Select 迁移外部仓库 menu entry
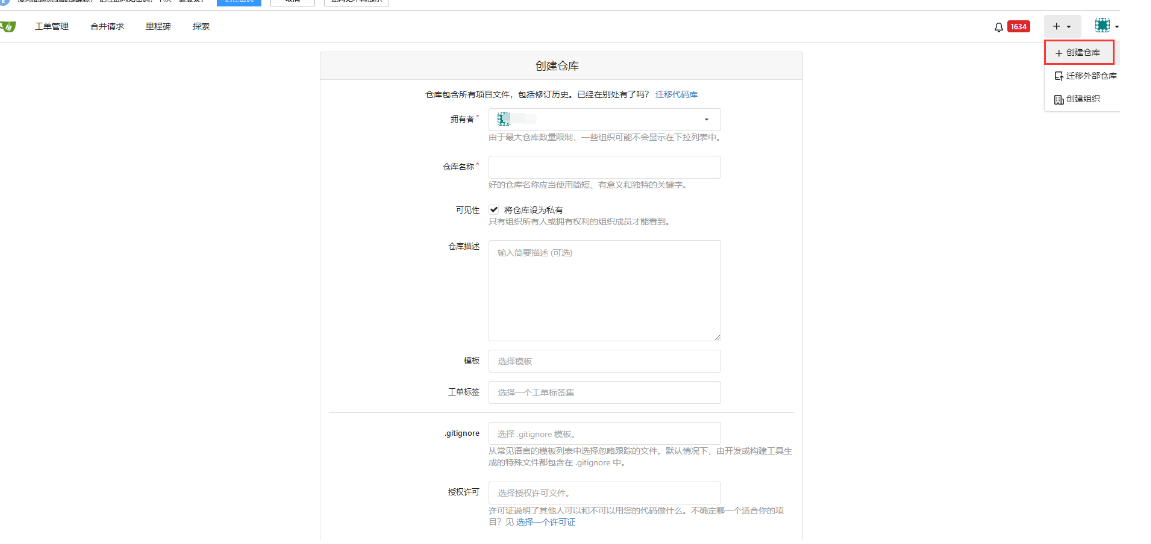The width and height of the screenshot is (1151, 544). 1085,76
